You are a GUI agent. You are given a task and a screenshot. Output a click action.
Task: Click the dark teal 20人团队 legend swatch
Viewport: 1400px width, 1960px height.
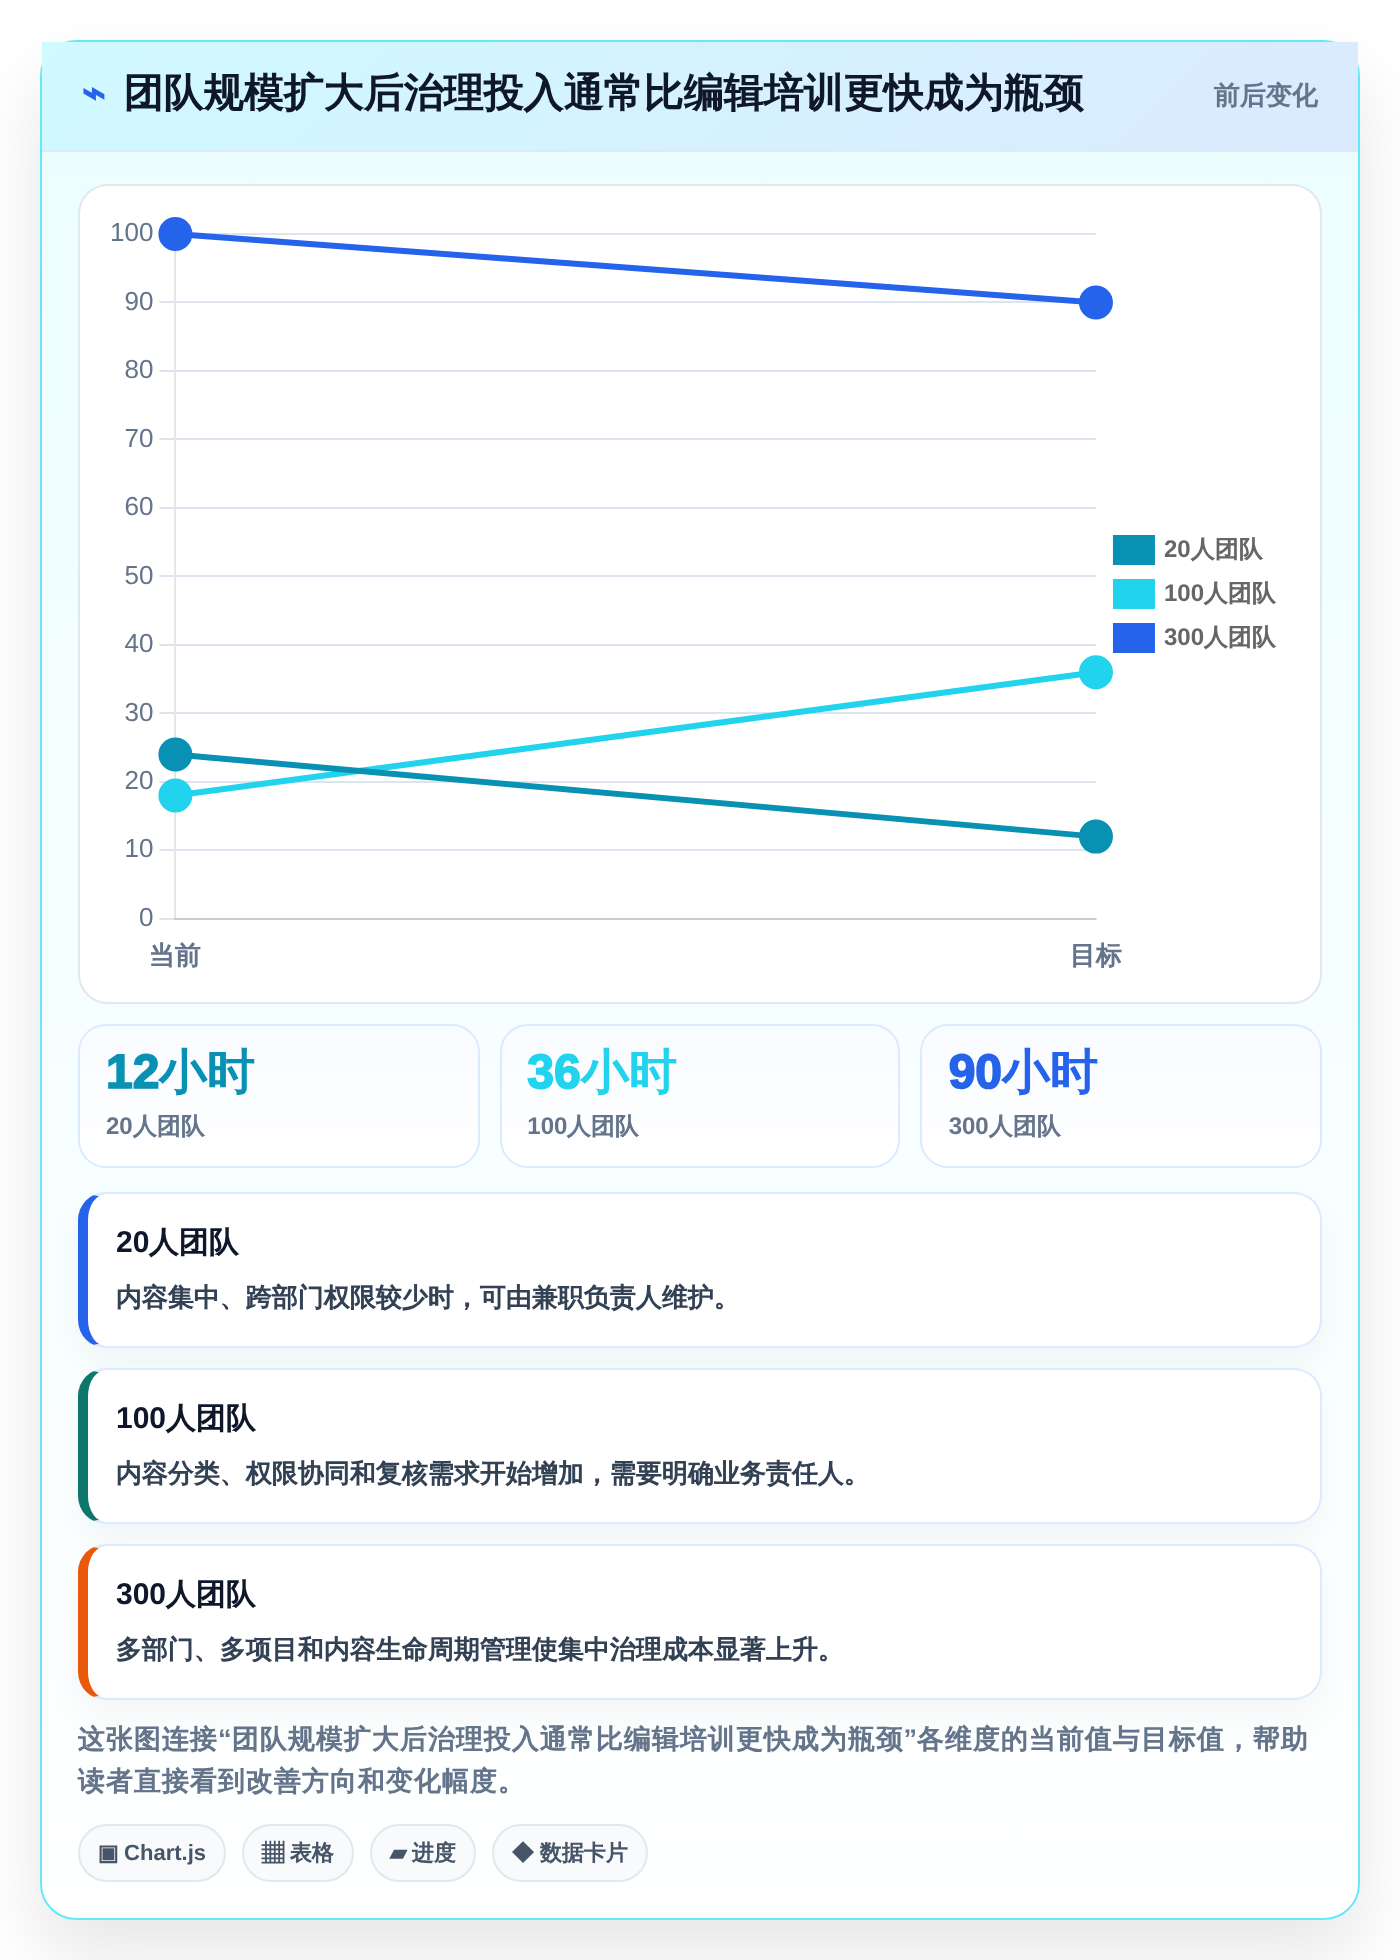[1134, 549]
